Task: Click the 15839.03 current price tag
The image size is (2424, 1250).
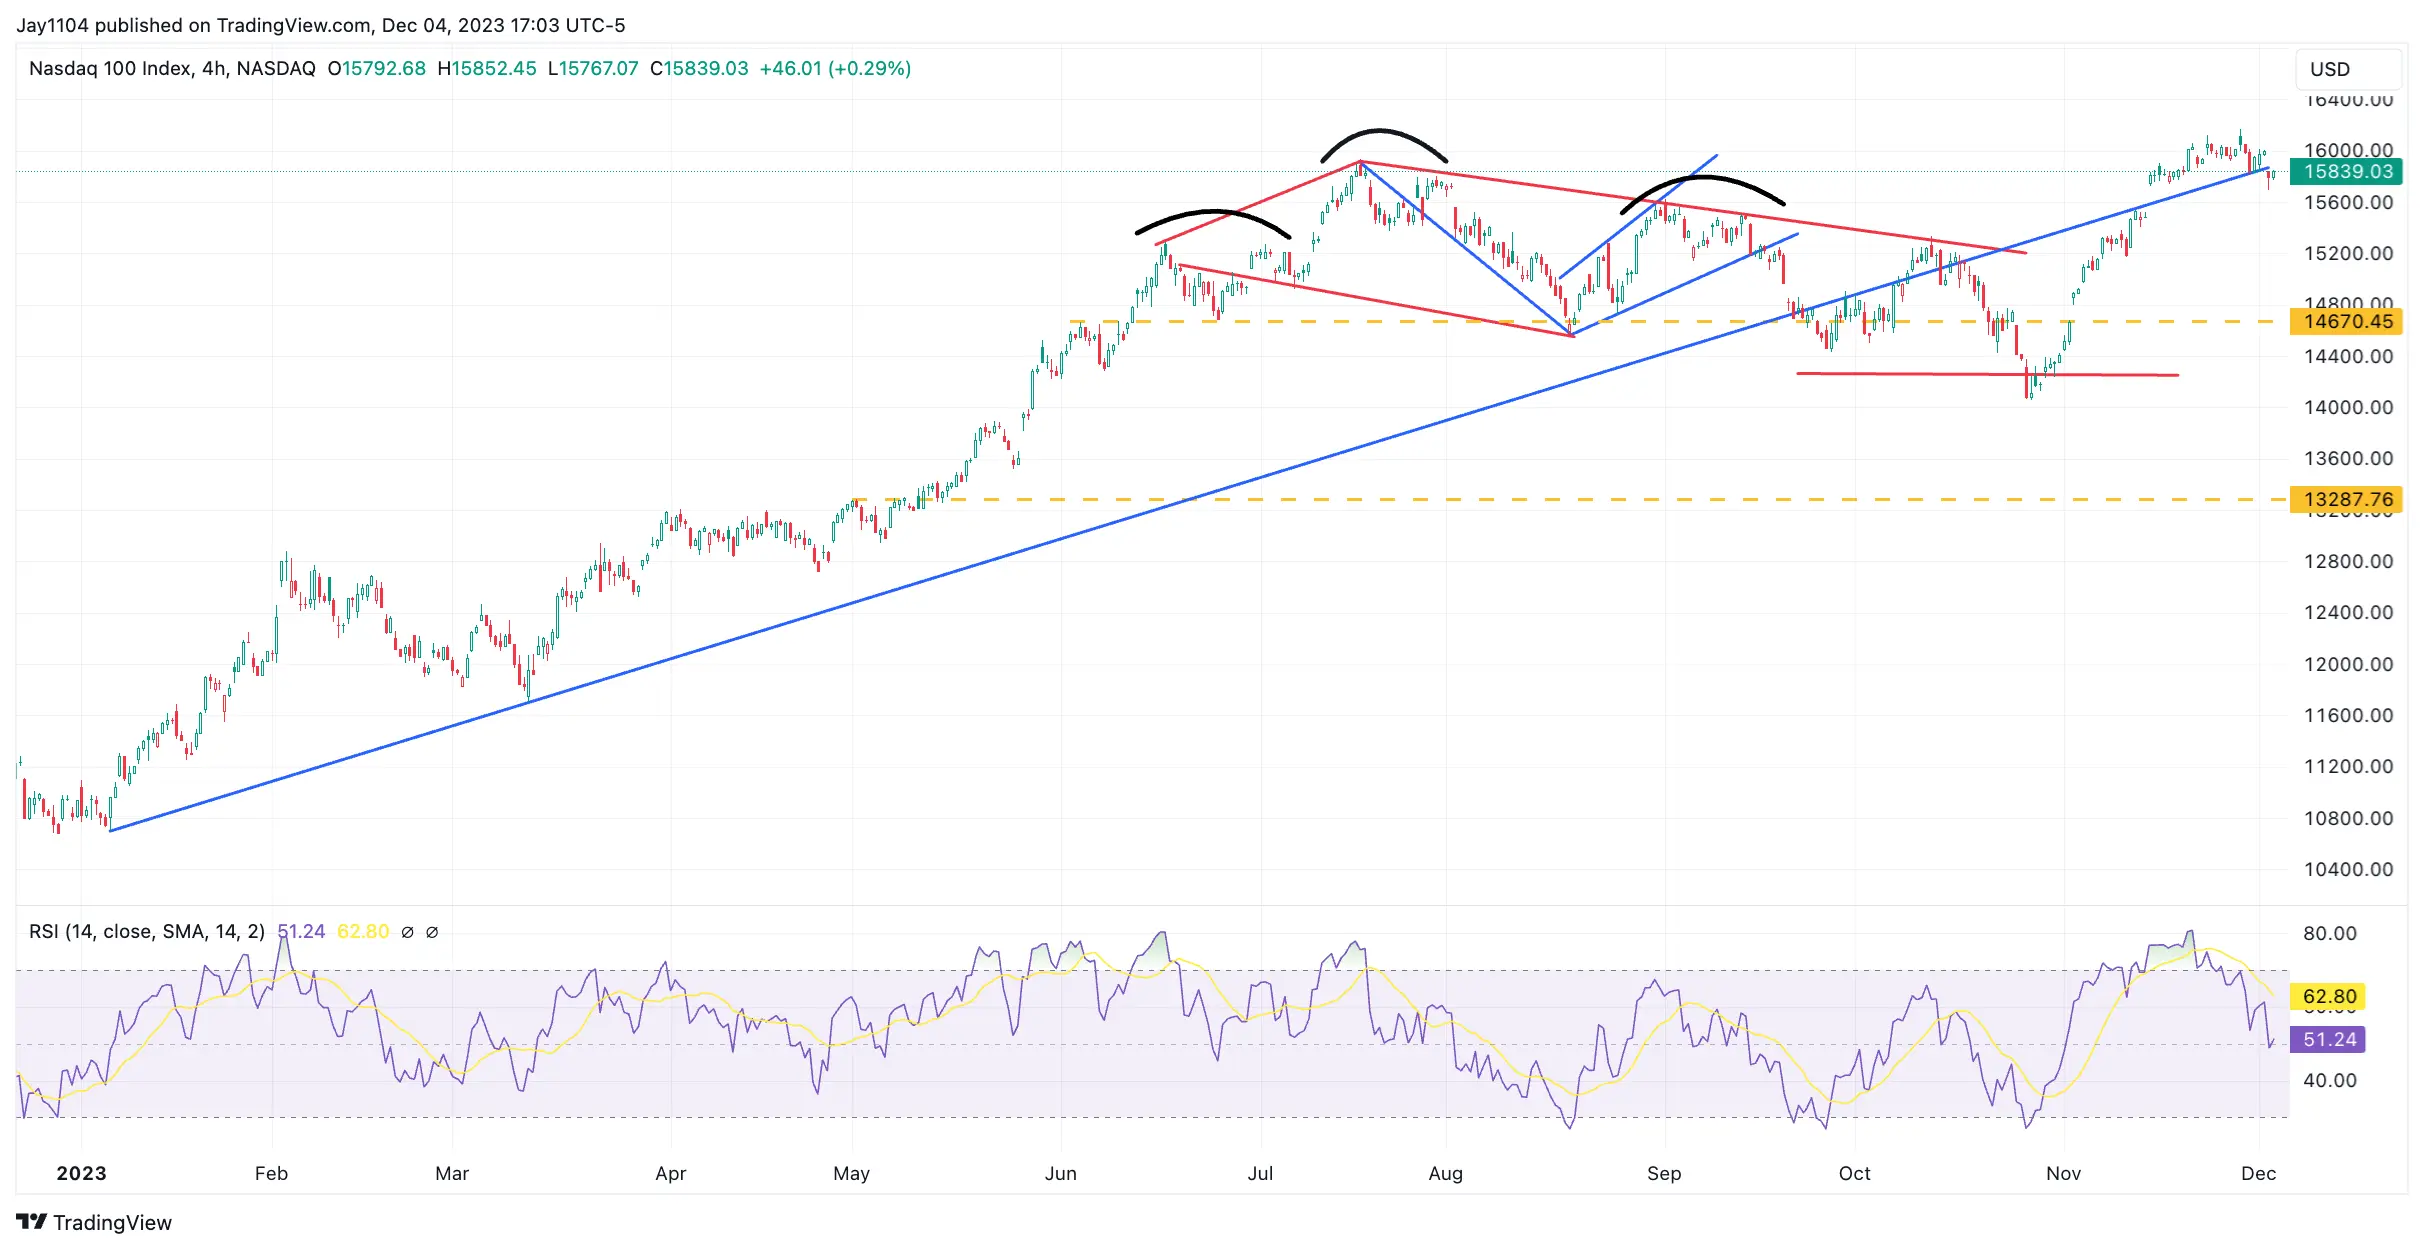Action: coord(2346,171)
